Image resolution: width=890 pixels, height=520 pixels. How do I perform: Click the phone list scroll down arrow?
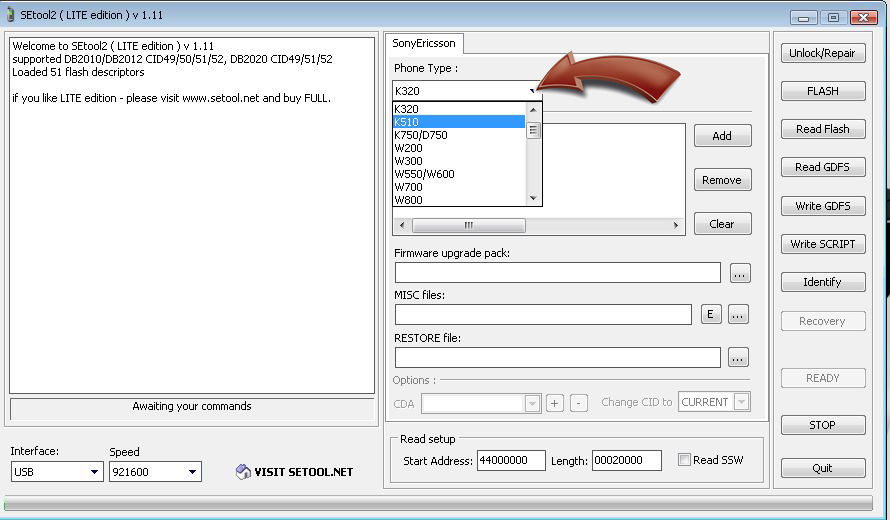pyautogui.click(x=533, y=198)
